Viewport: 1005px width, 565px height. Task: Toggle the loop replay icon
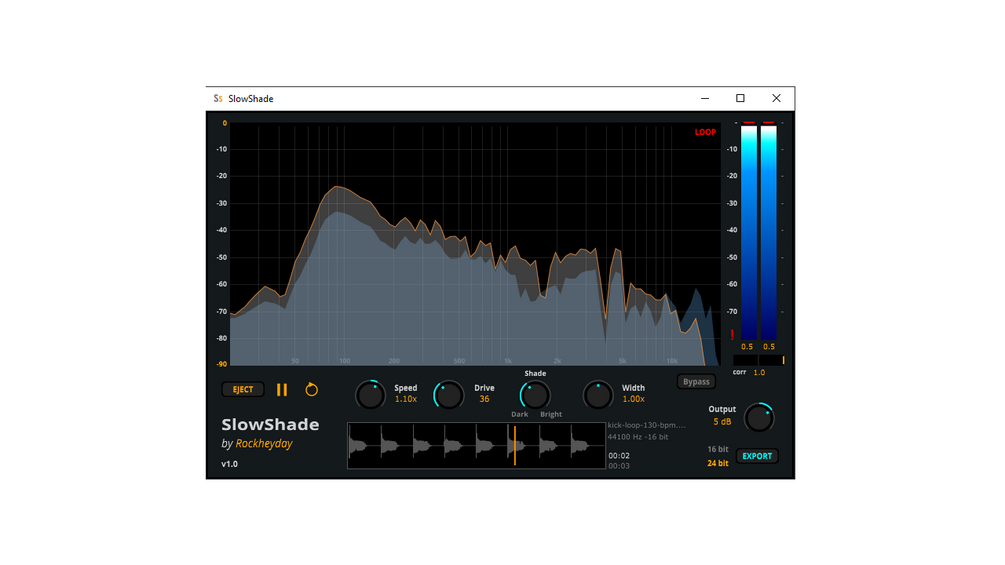(311, 389)
